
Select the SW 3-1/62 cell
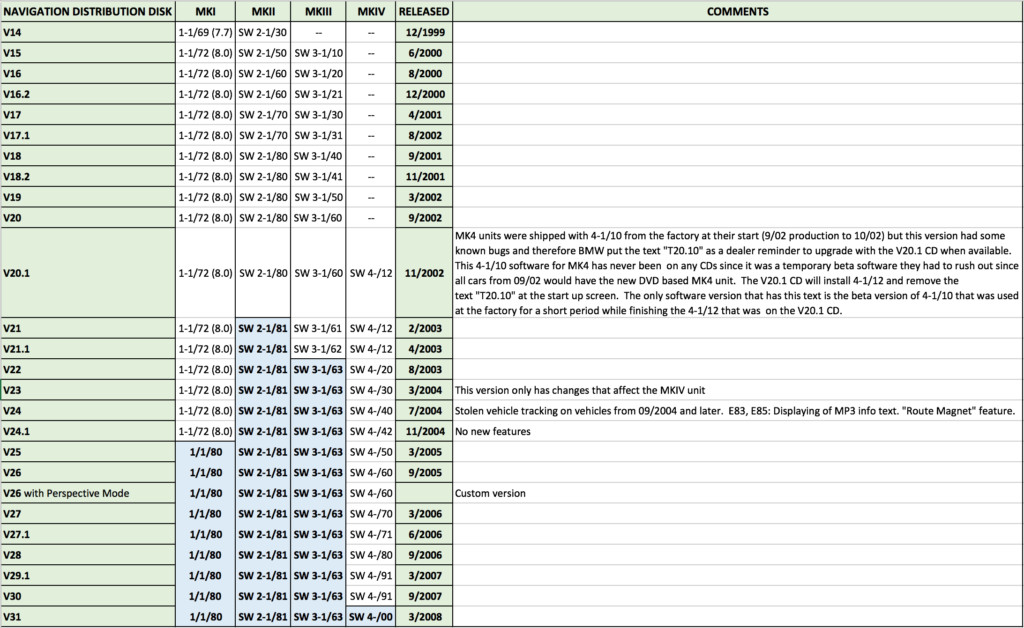click(318, 349)
